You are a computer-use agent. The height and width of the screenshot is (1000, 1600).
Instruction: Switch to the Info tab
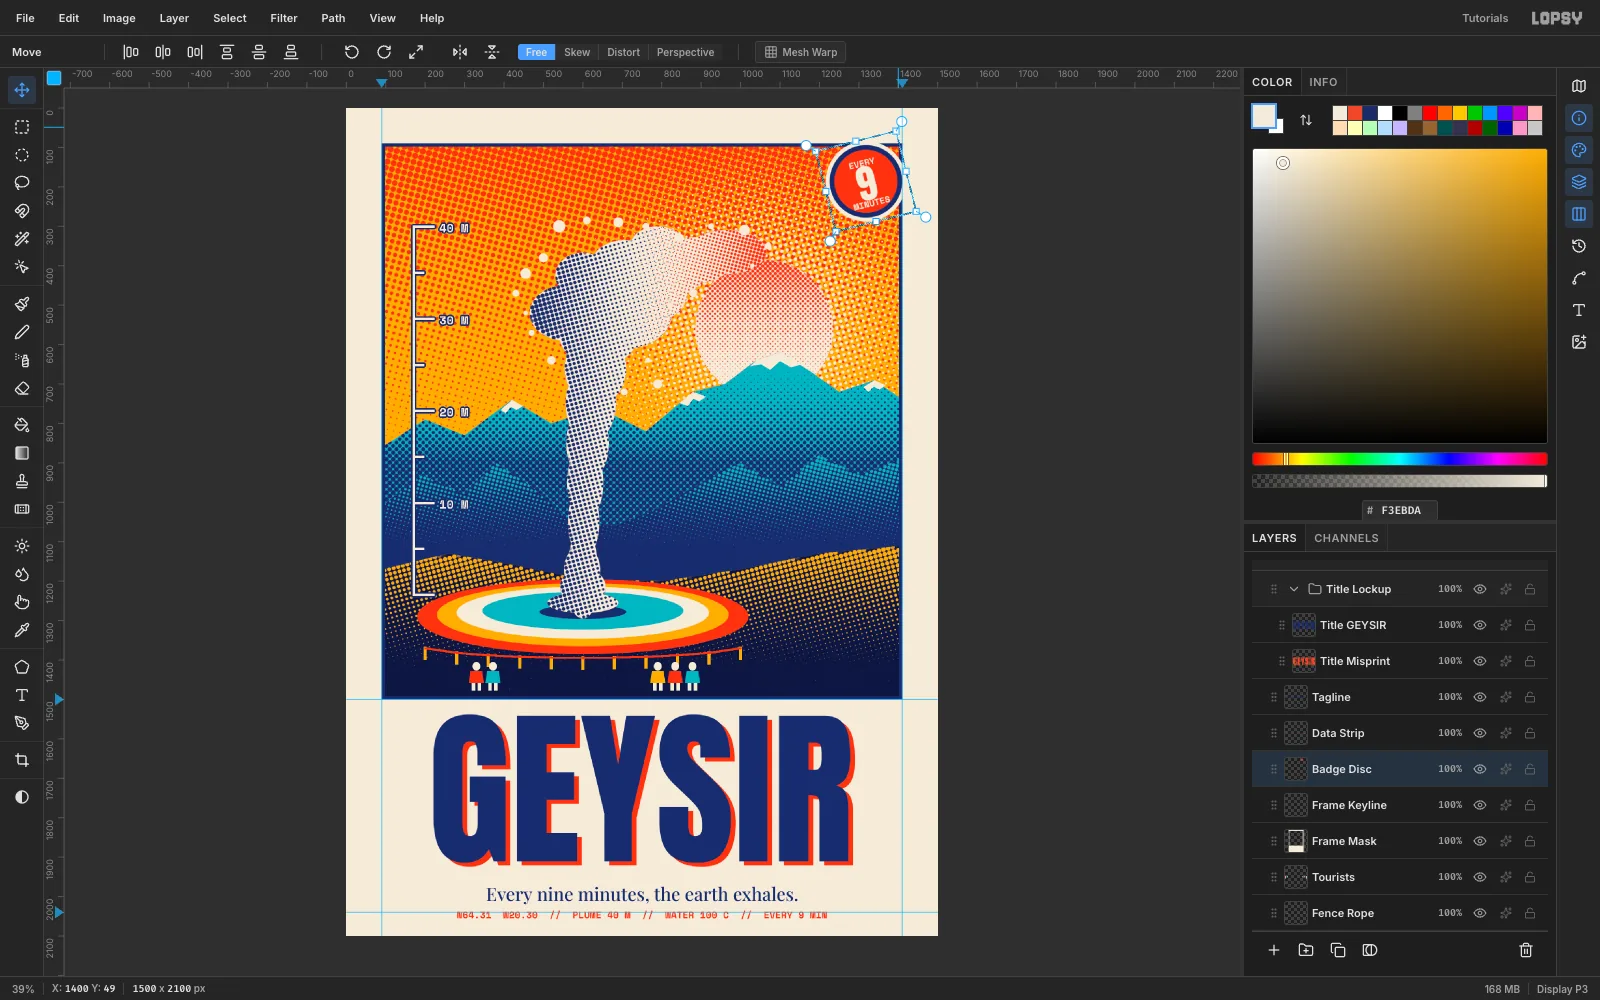click(1323, 82)
